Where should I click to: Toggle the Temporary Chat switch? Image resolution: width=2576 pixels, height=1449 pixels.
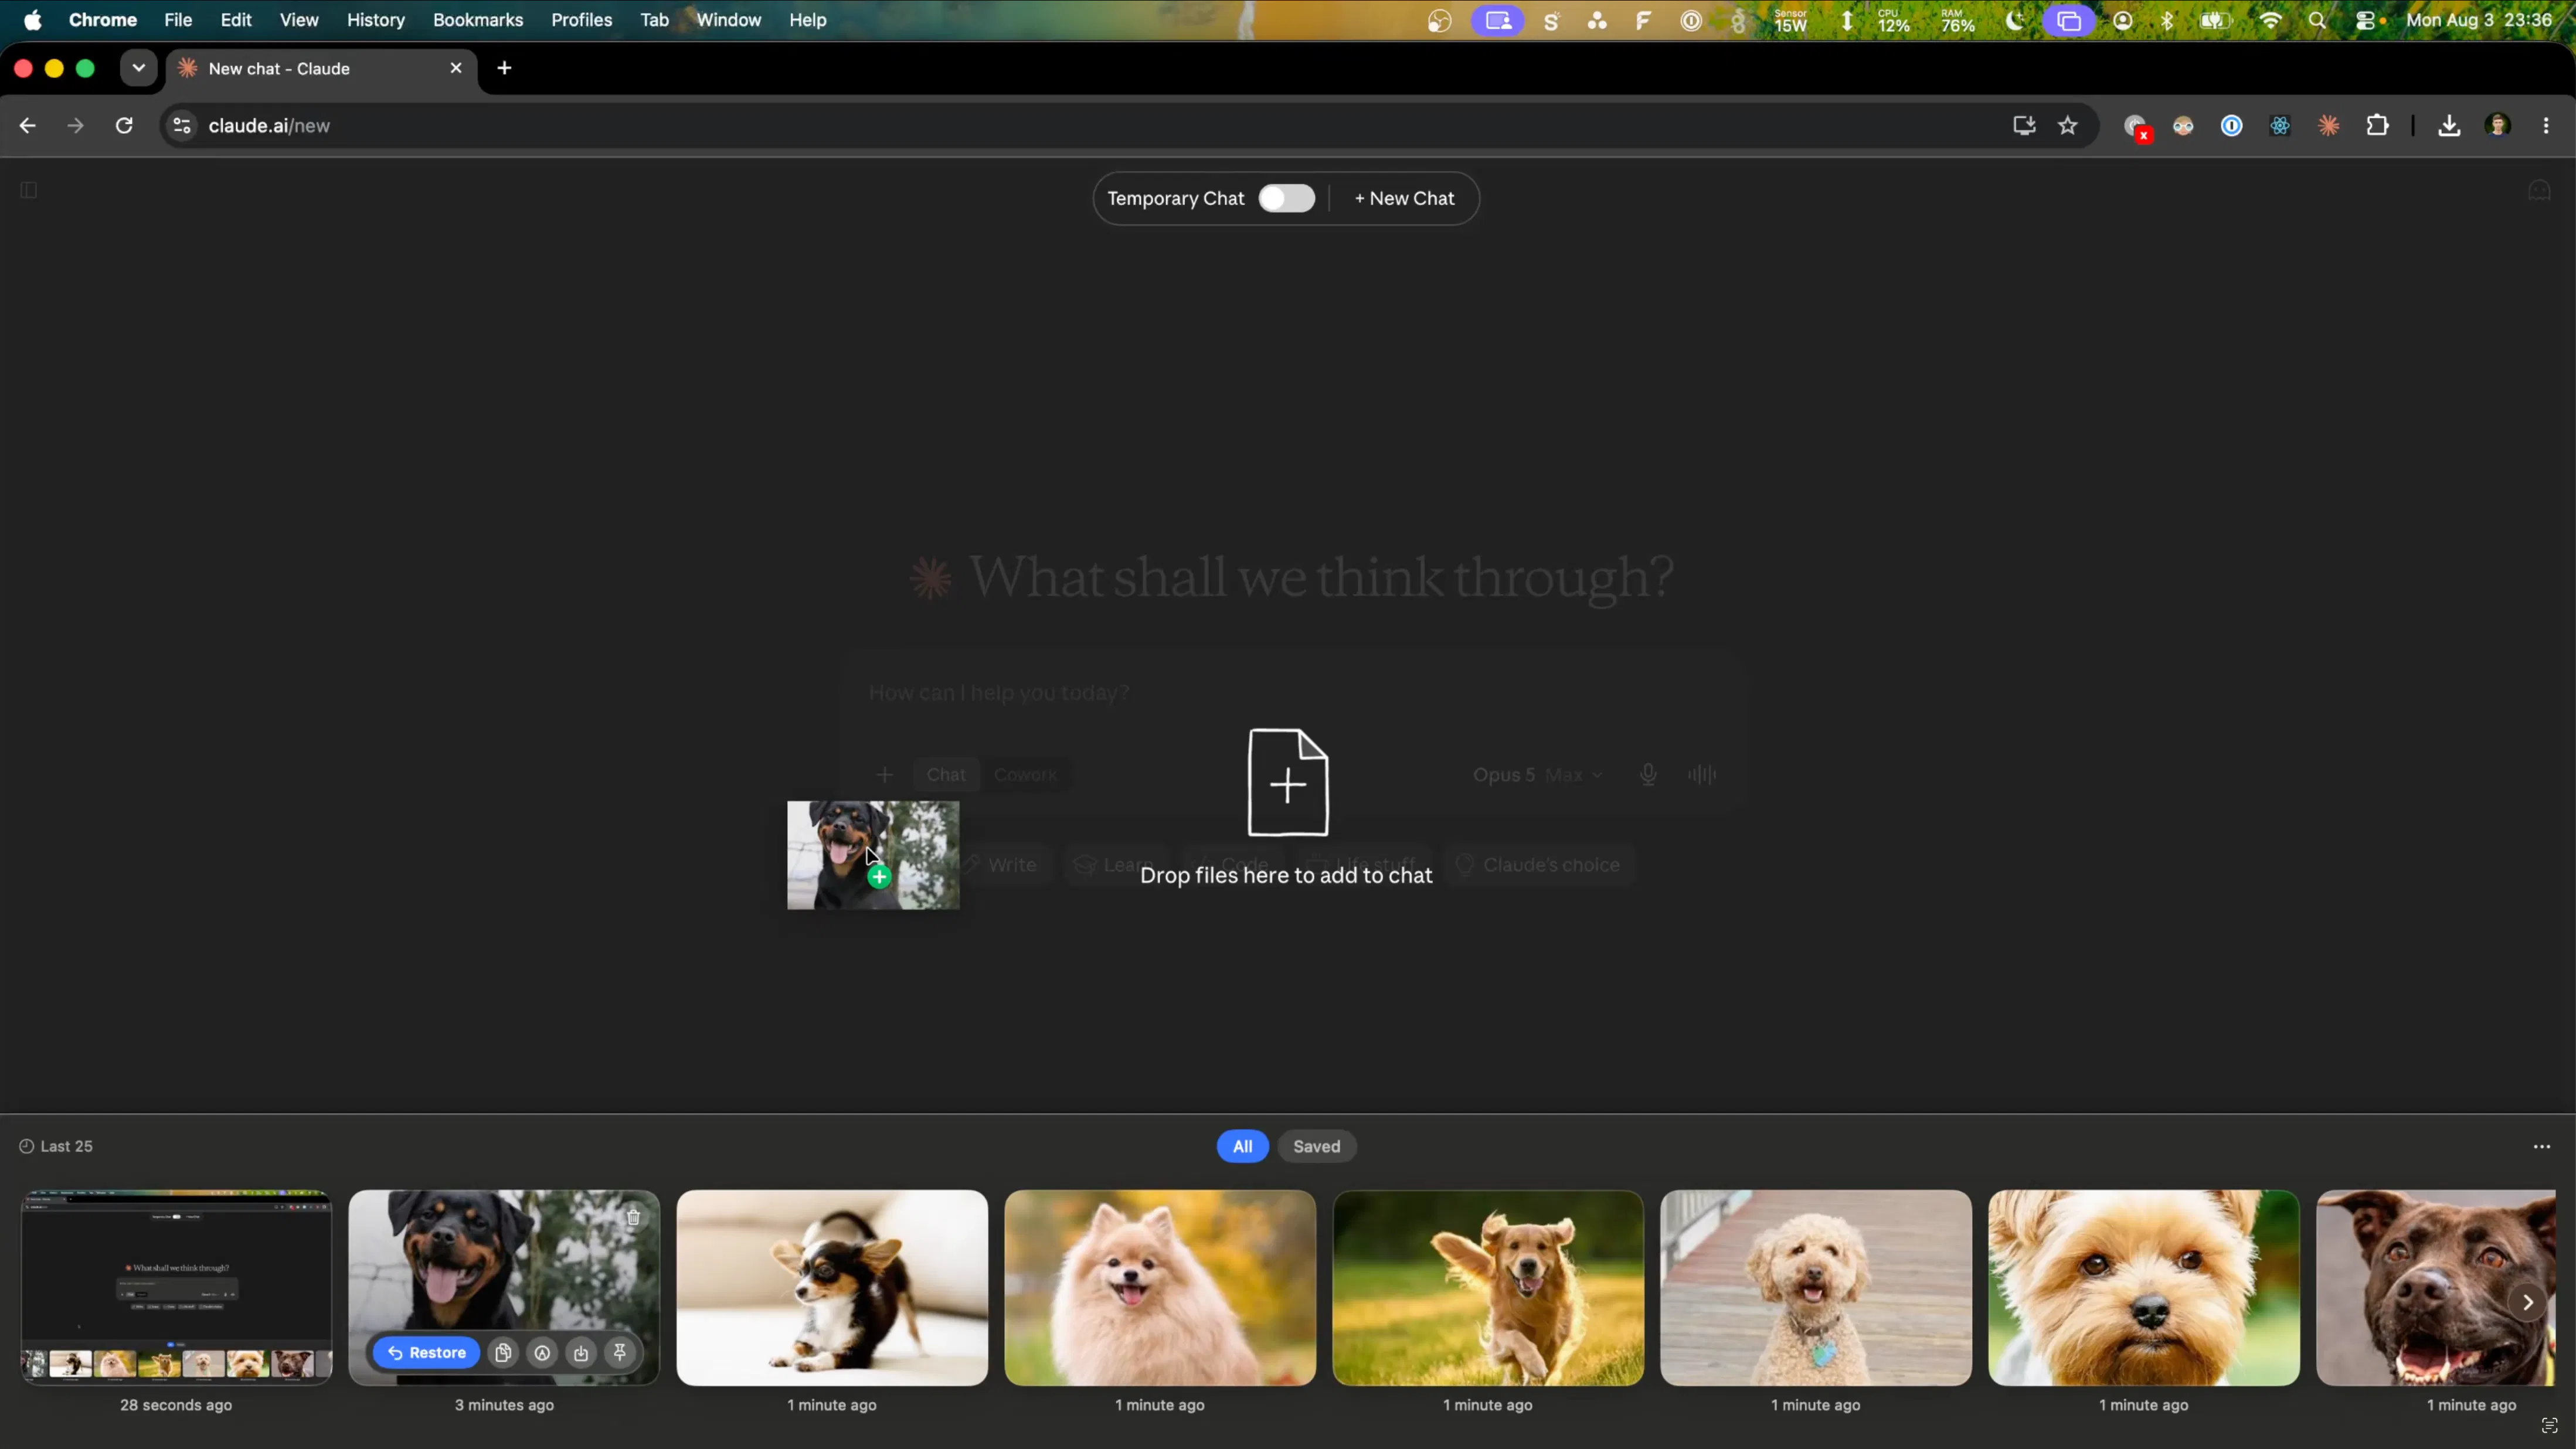1287,198
